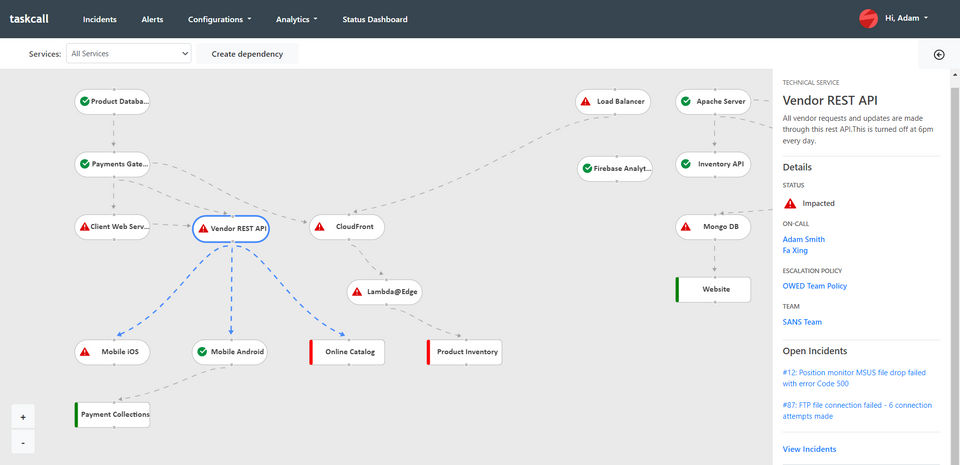Viewport: 960px width, 465px height.
Task: Zoom out with the minus button
Action: [x=23, y=441]
